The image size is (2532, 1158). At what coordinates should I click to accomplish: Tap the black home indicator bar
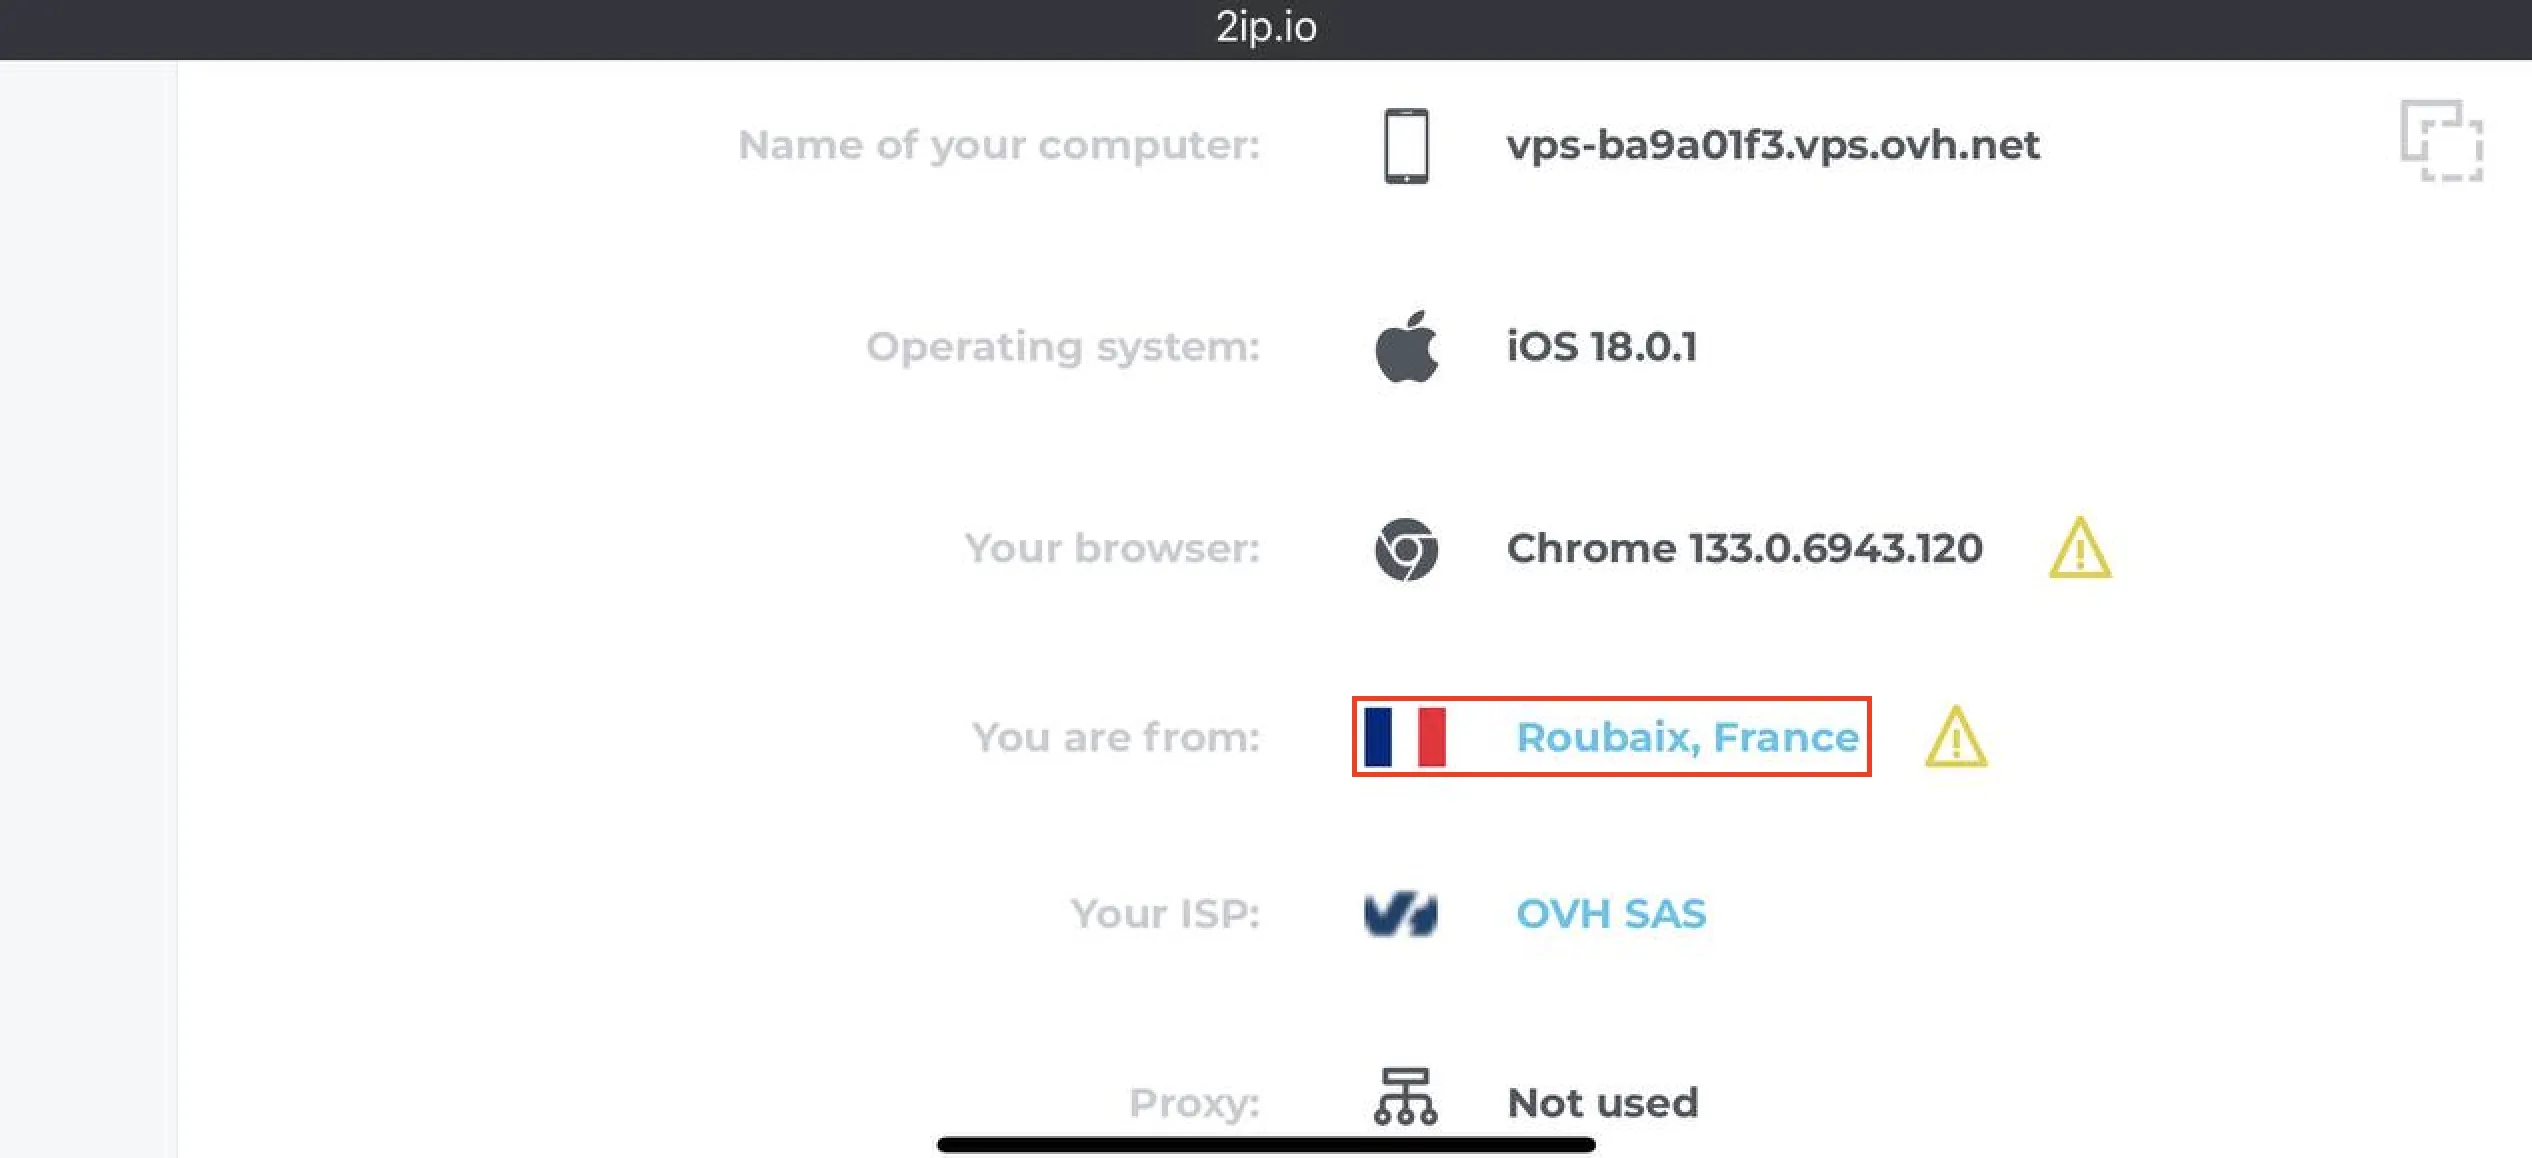tap(1266, 1144)
